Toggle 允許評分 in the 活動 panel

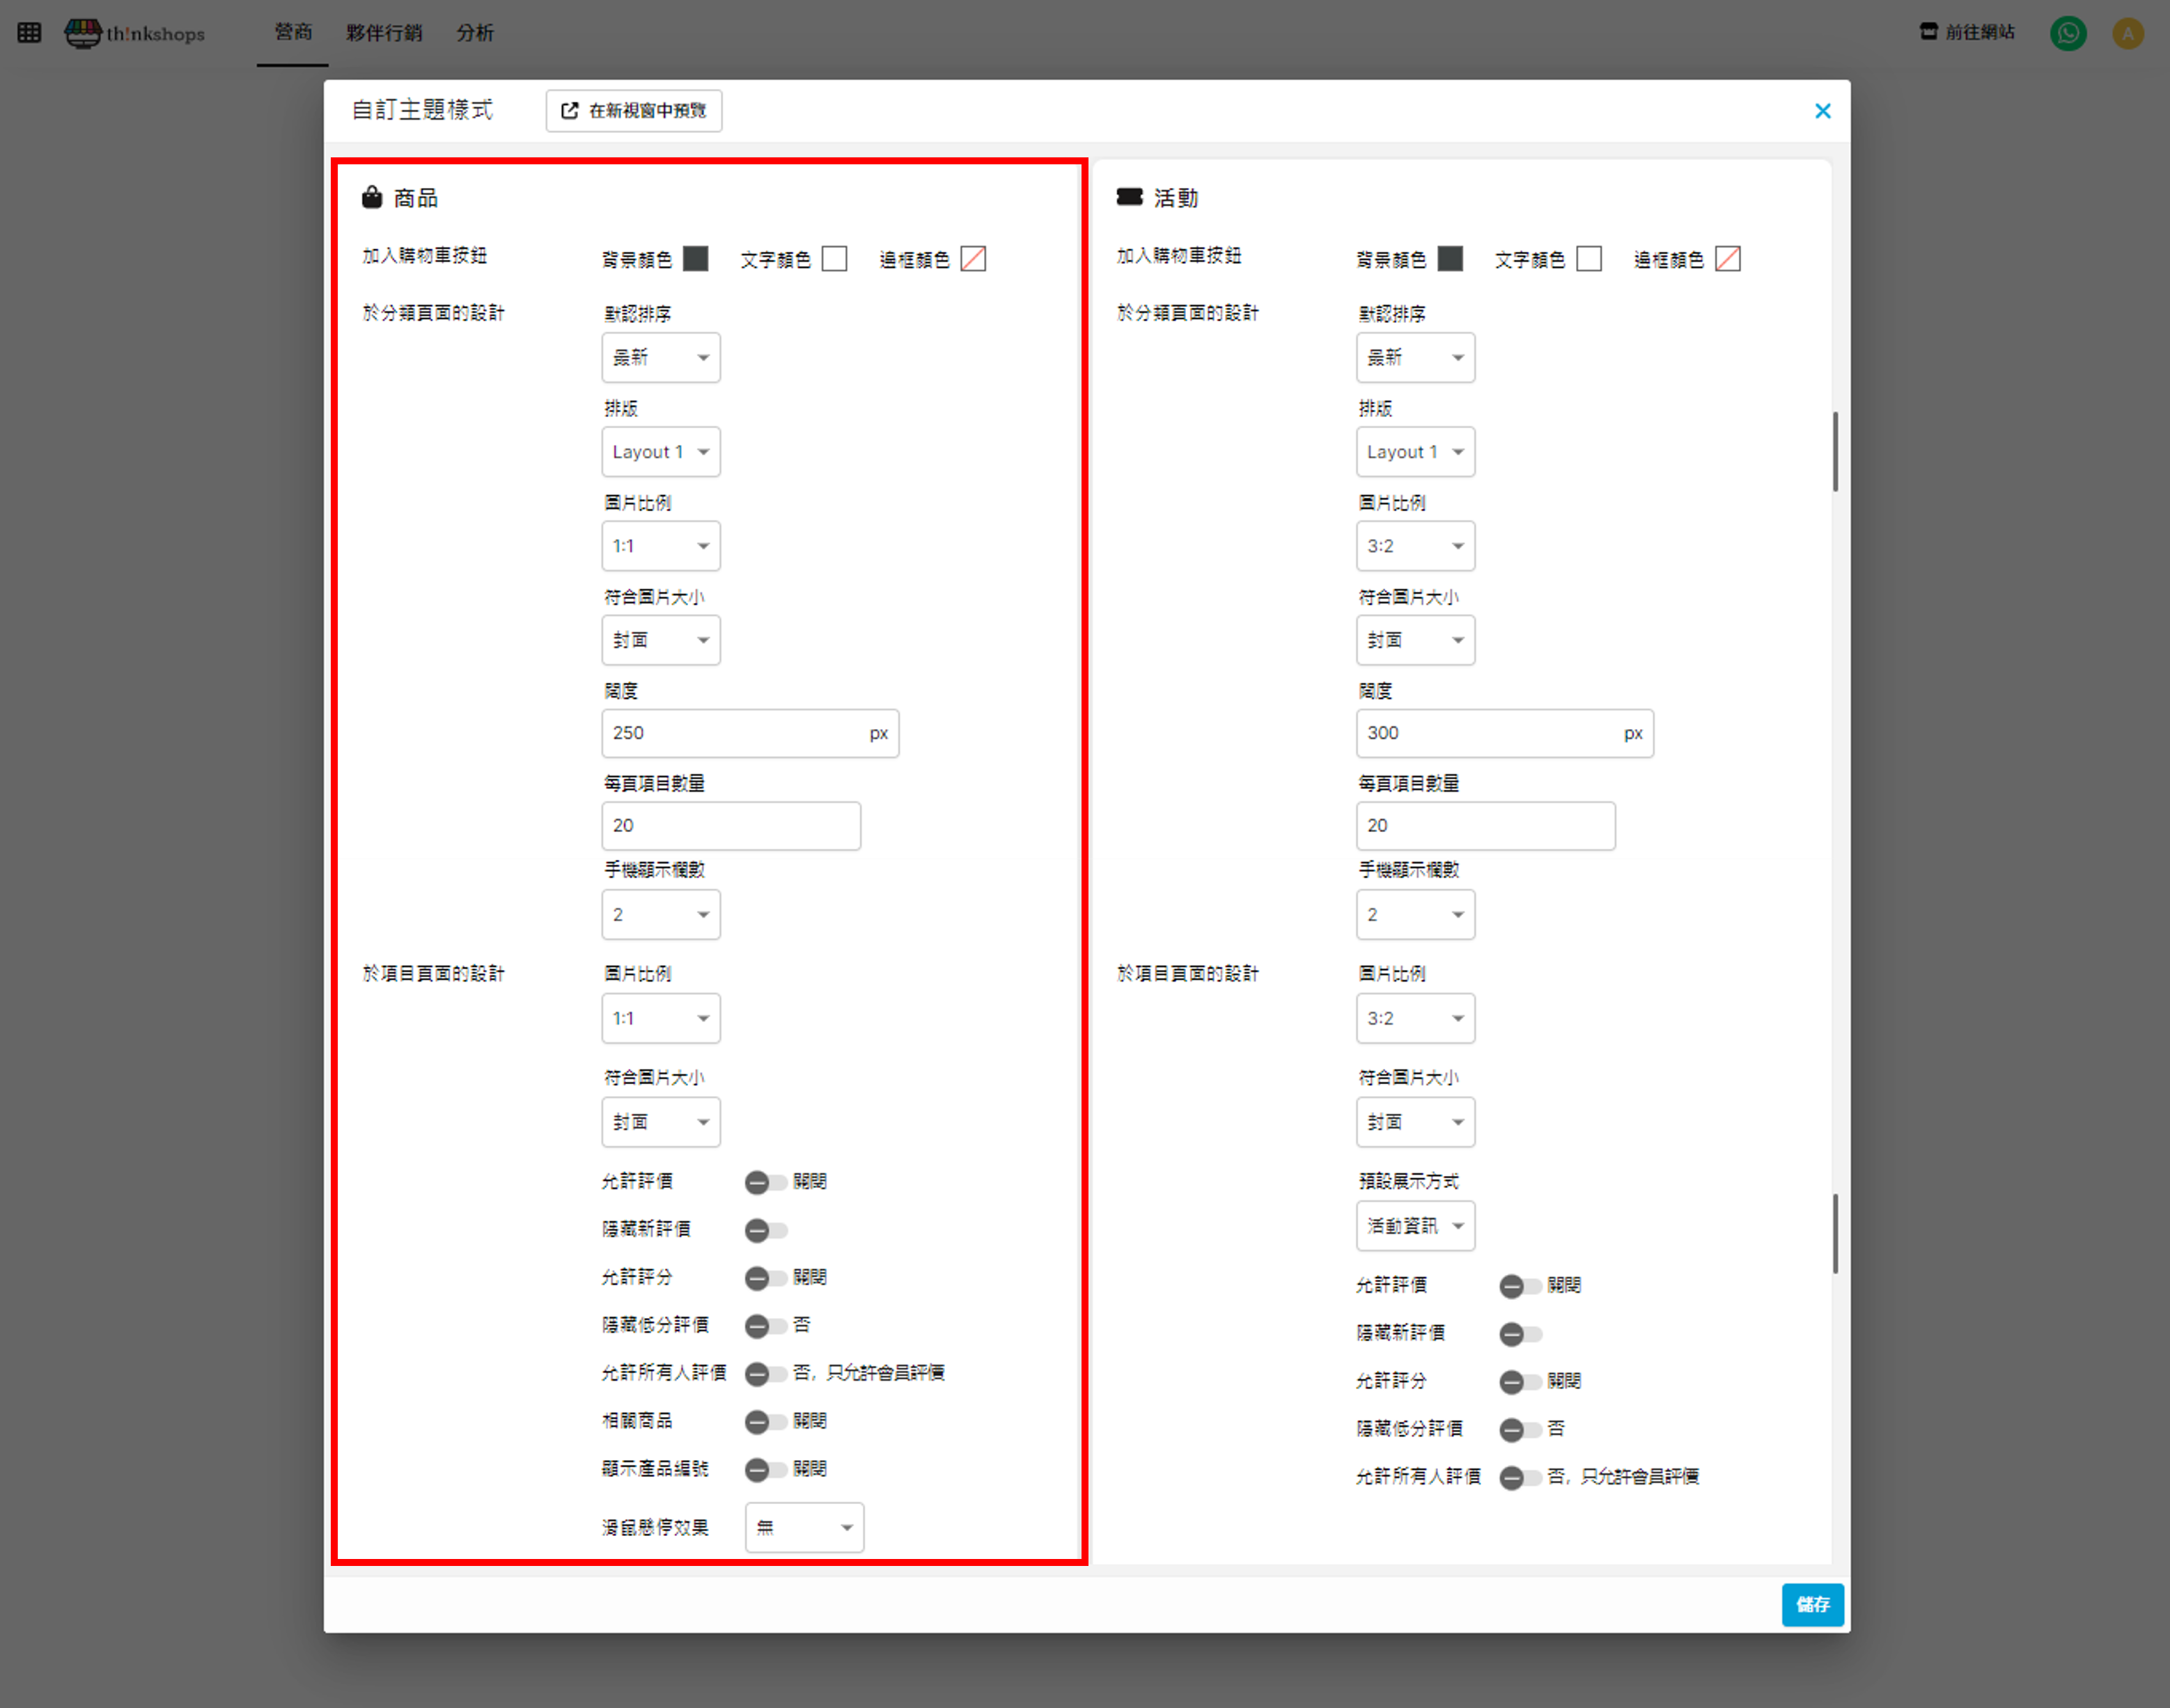point(1519,1381)
